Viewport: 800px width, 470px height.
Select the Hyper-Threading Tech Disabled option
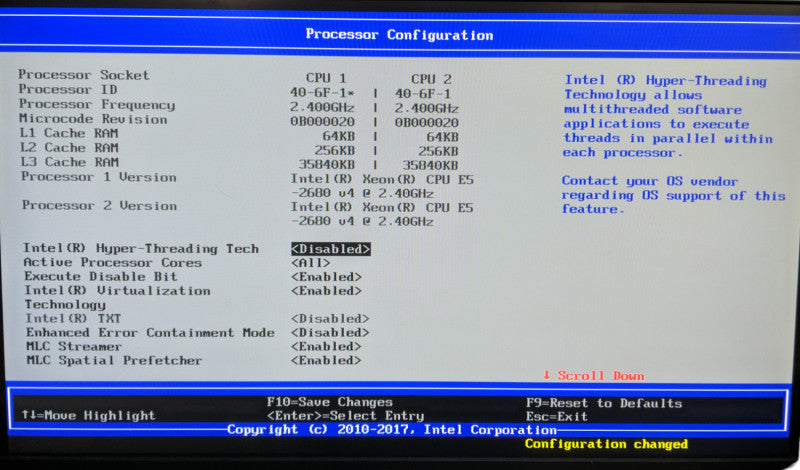tap(331, 249)
